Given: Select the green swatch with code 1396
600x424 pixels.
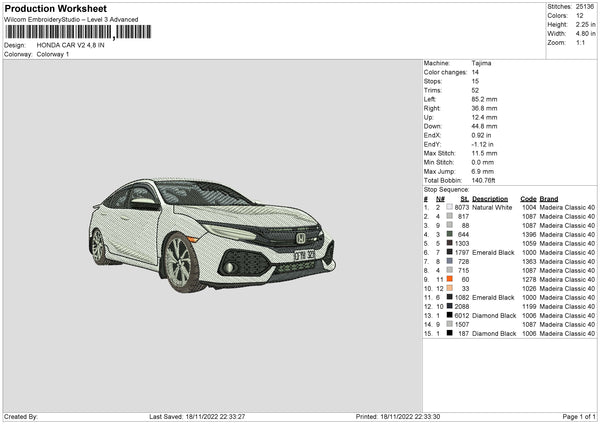Looking at the screenshot, I should tap(449, 234).
